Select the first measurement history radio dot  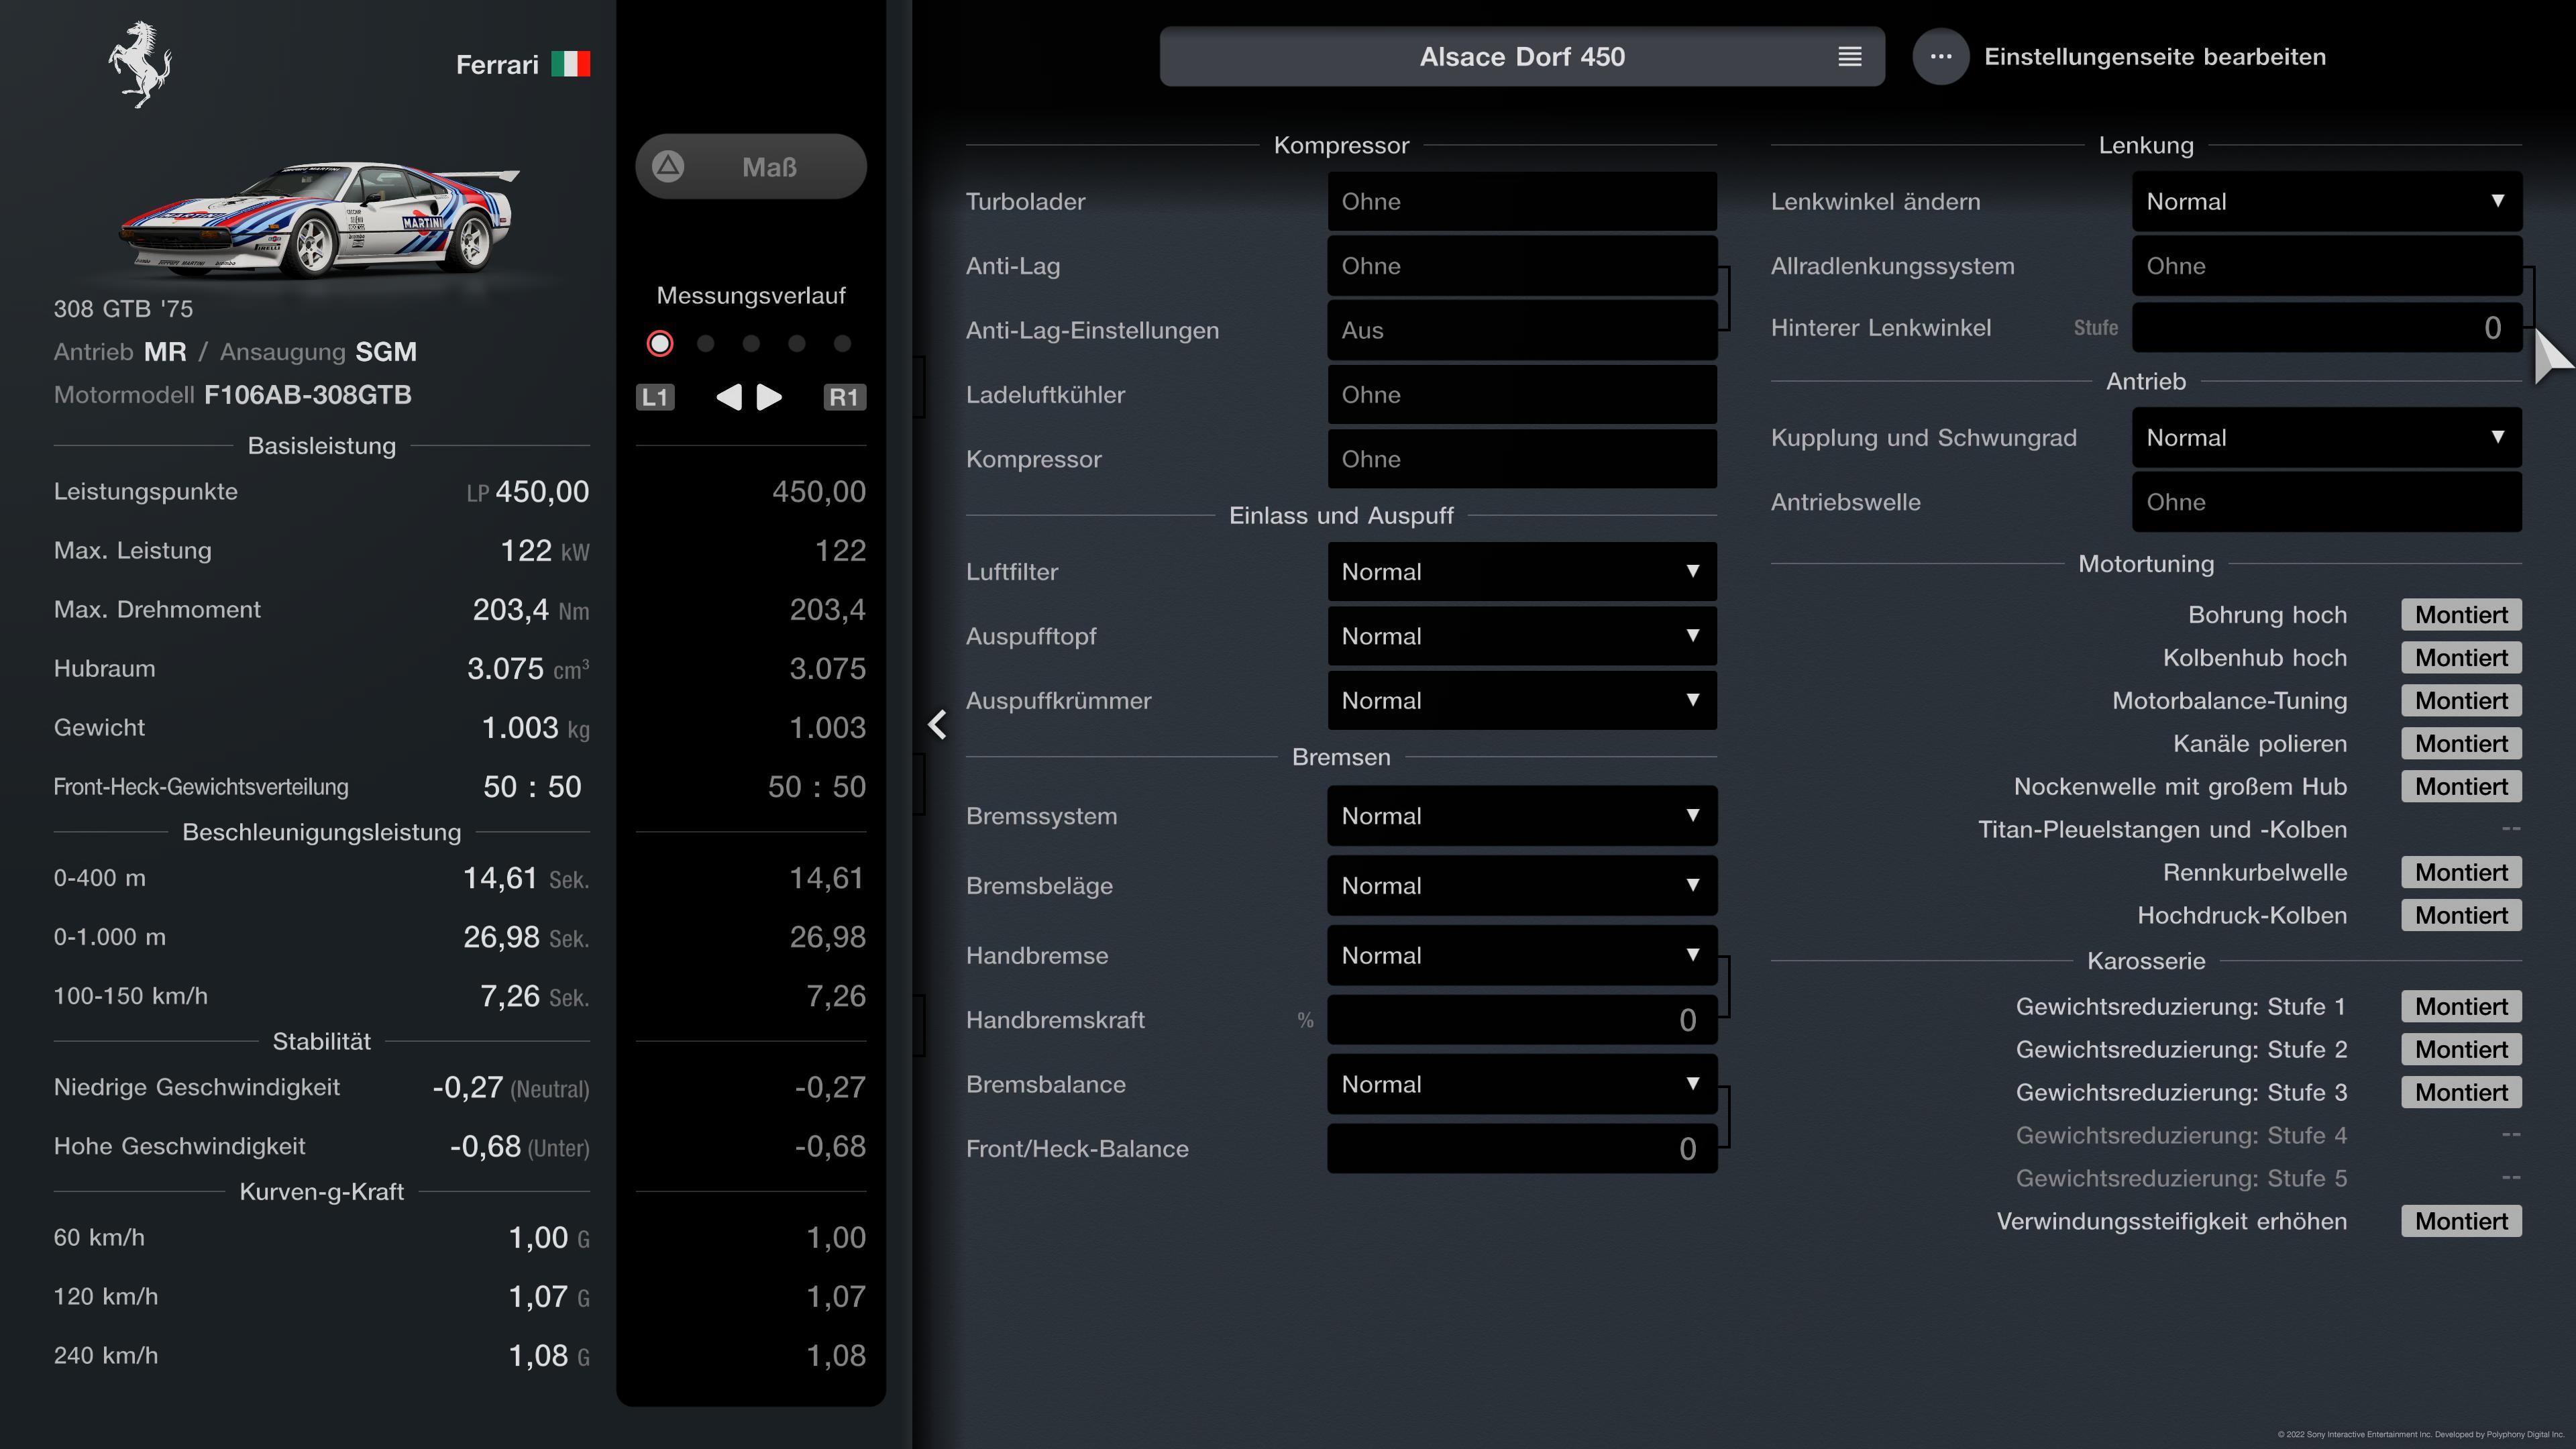(x=660, y=344)
